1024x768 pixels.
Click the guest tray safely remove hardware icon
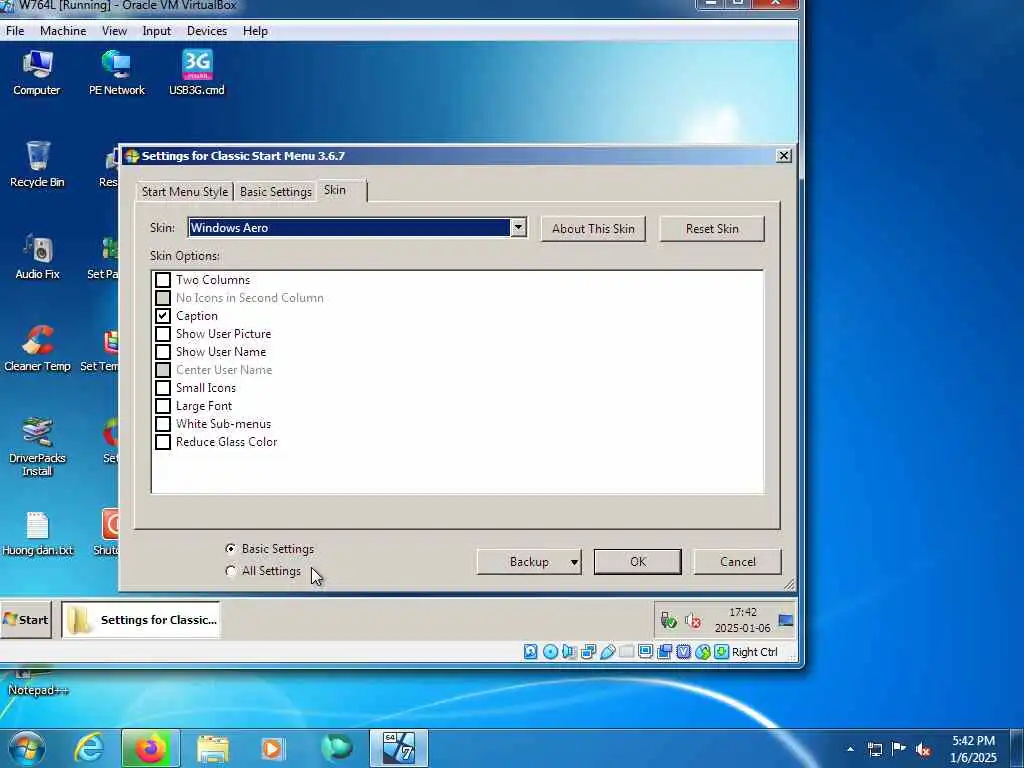pyautogui.click(x=668, y=620)
